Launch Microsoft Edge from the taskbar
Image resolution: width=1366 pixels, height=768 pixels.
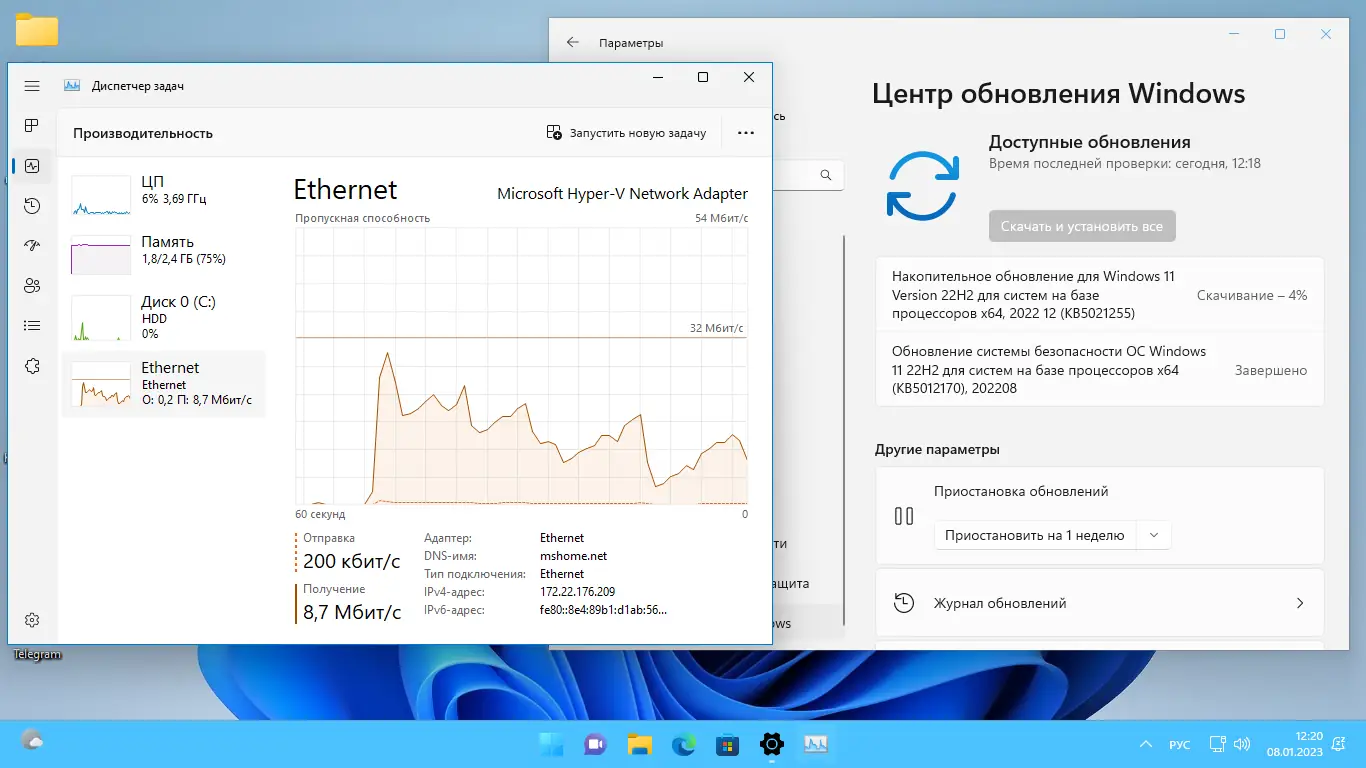click(683, 744)
